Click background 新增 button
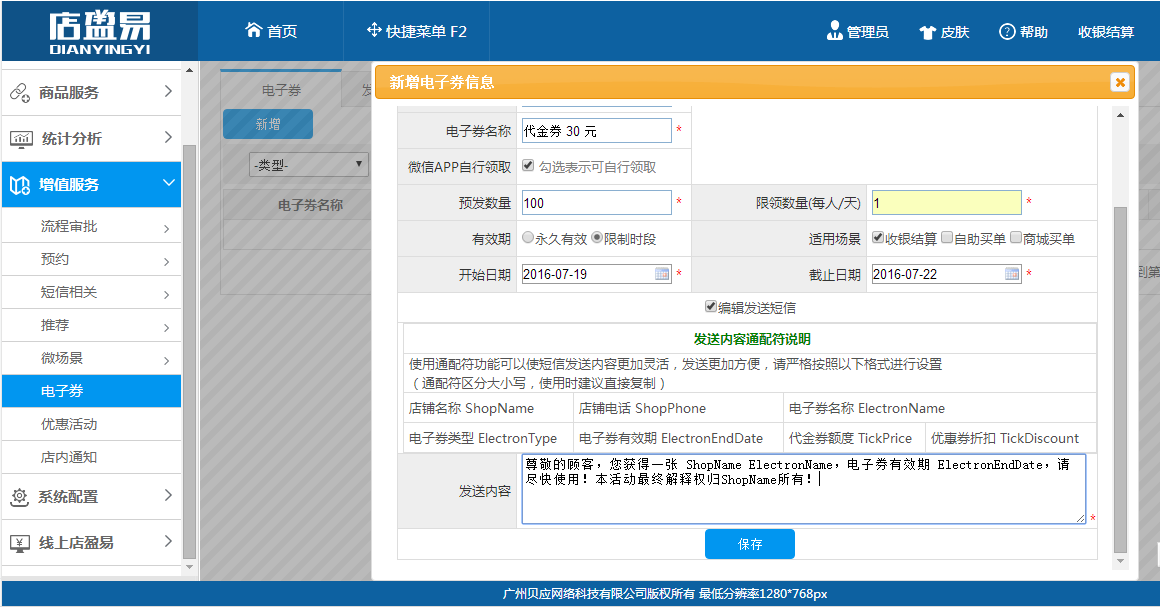The width and height of the screenshot is (1160, 607). pyautogui.click(x=268, y=124)
